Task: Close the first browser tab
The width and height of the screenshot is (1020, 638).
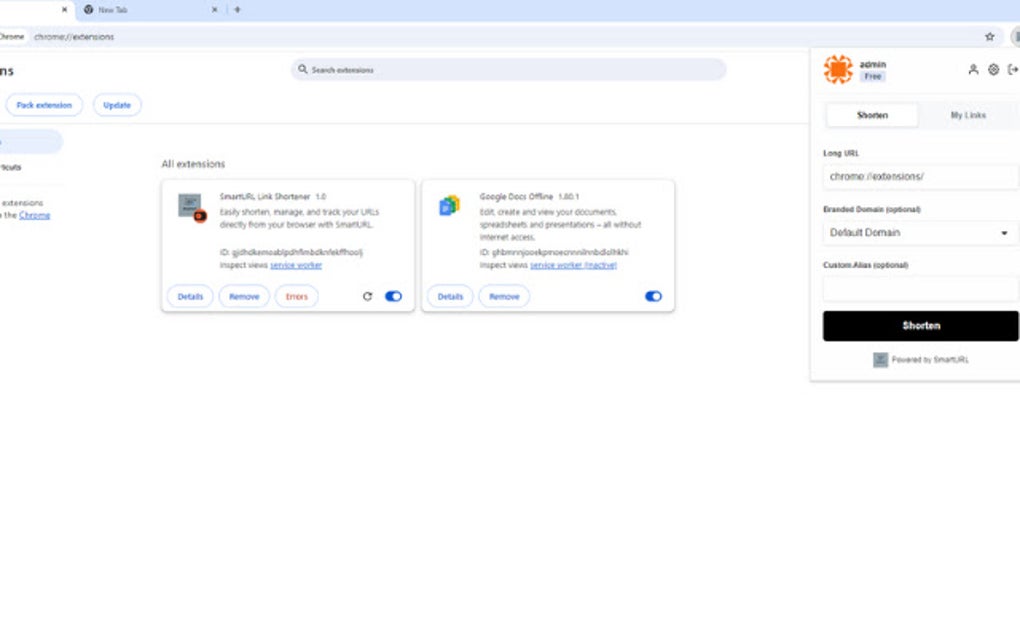Action: pyautogui.click(x=64, y=10)
